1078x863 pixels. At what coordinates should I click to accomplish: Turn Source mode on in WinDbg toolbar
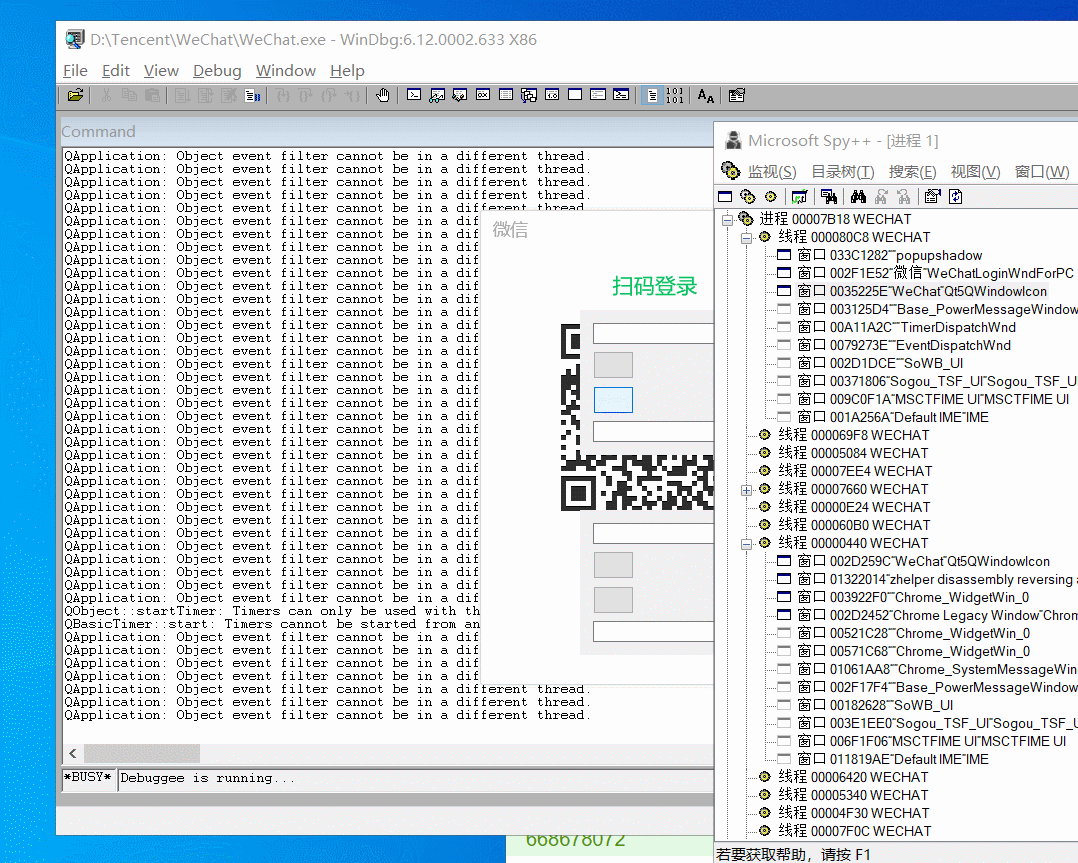(x=652, y=96)
